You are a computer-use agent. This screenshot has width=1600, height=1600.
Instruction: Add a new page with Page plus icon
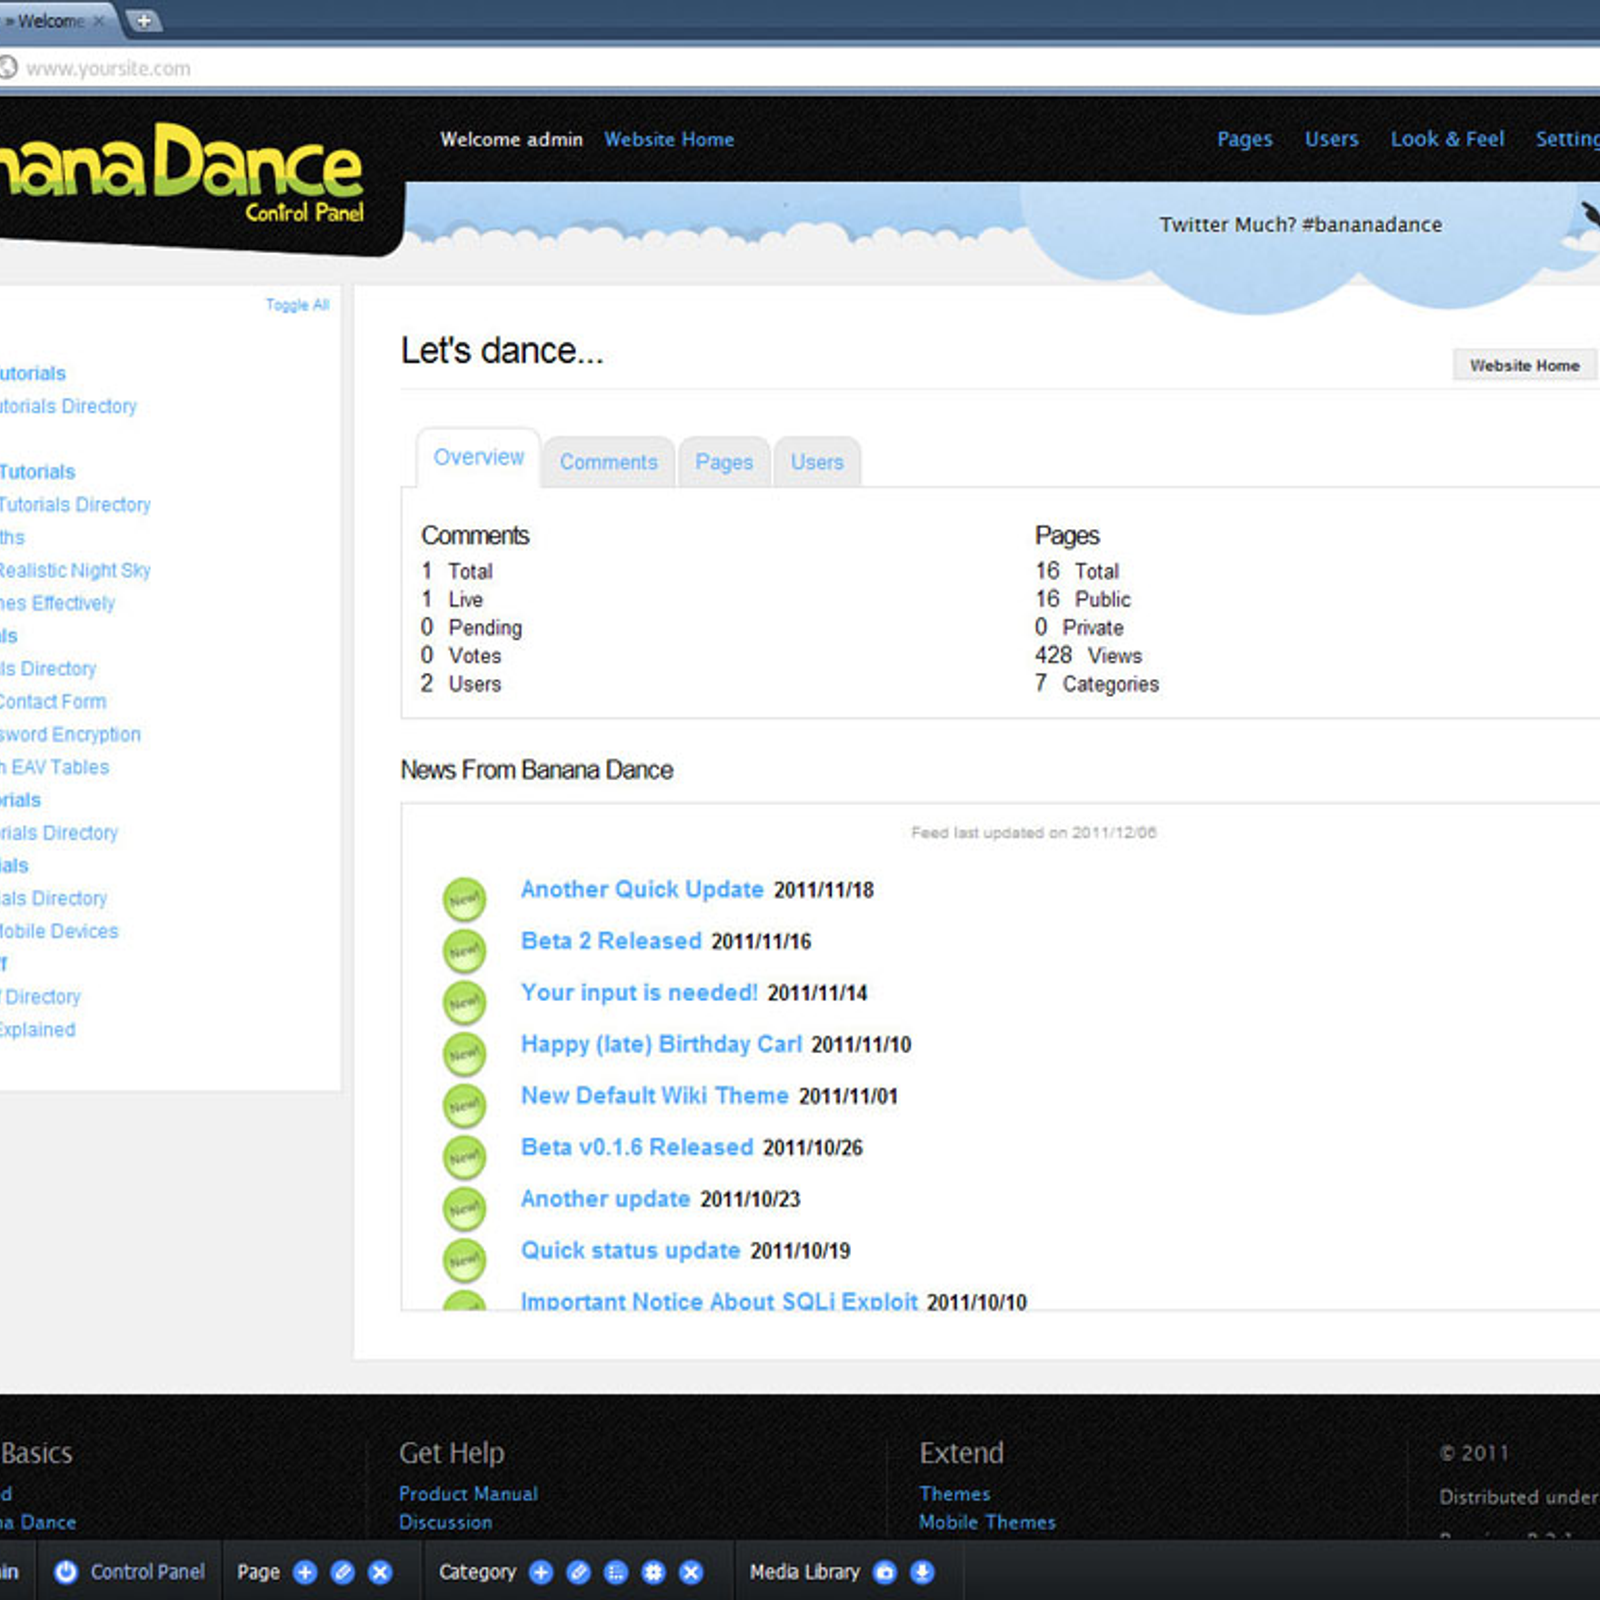(305, 1572)
